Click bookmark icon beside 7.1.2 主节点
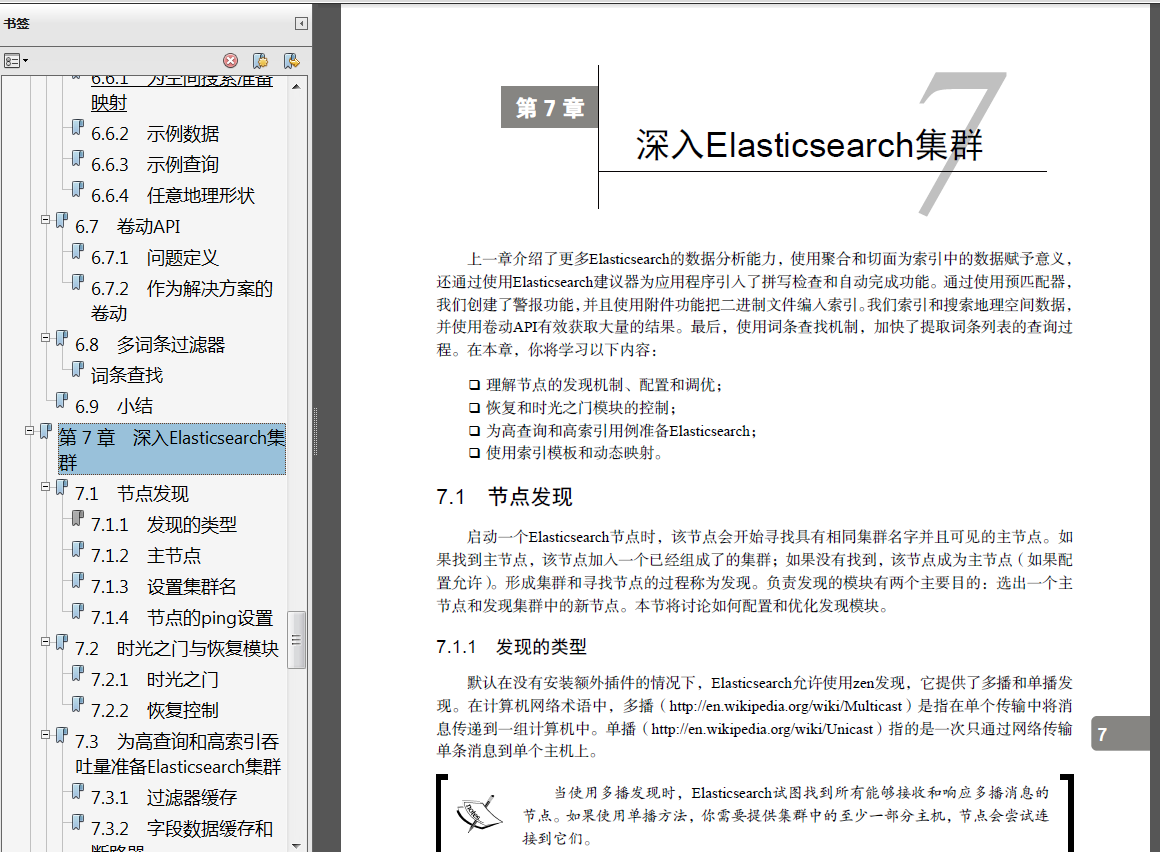 (x=78, y=550)
